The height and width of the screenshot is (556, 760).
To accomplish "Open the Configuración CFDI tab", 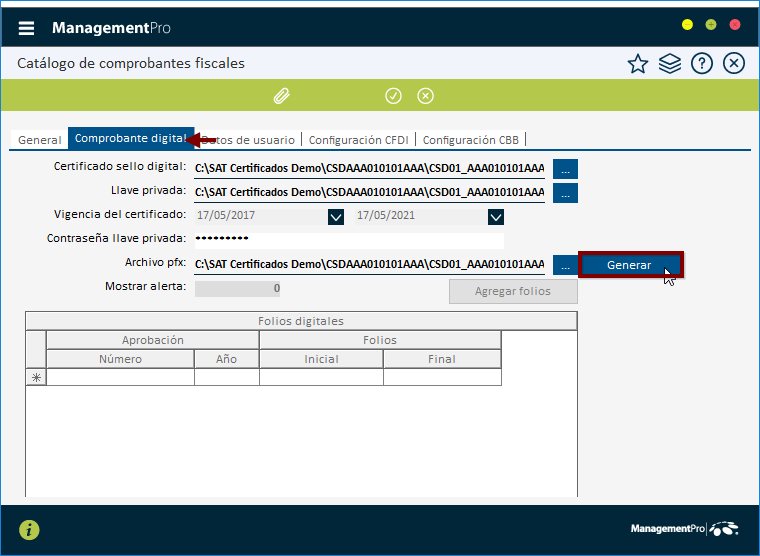I will (359, 140).
